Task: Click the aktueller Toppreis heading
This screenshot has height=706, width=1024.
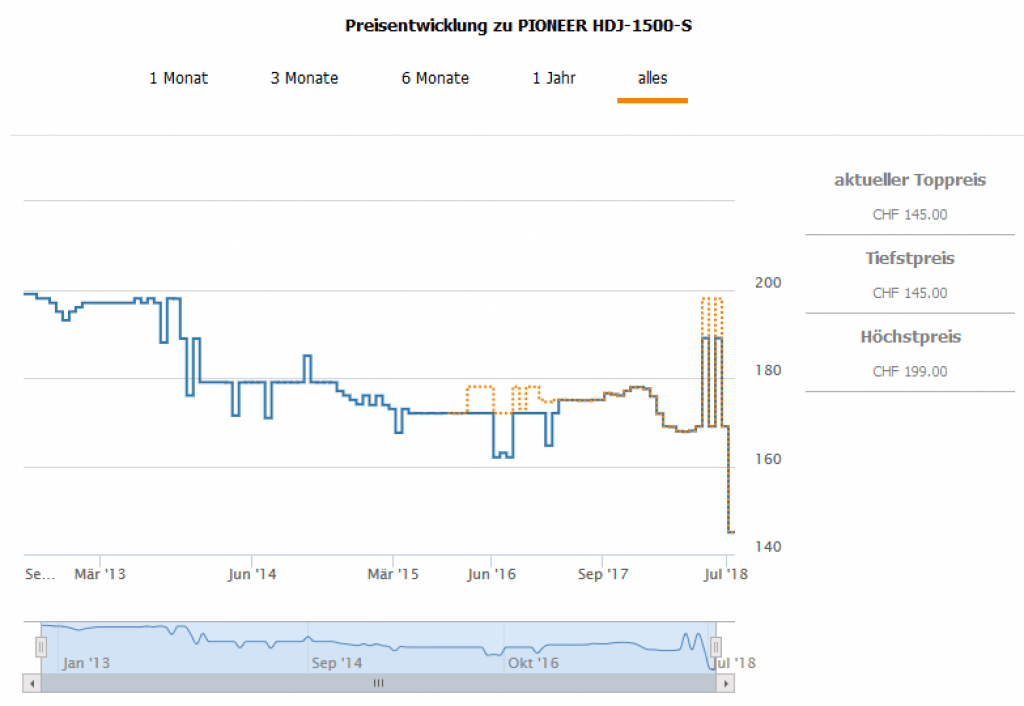Action: [x=910, y=180]
